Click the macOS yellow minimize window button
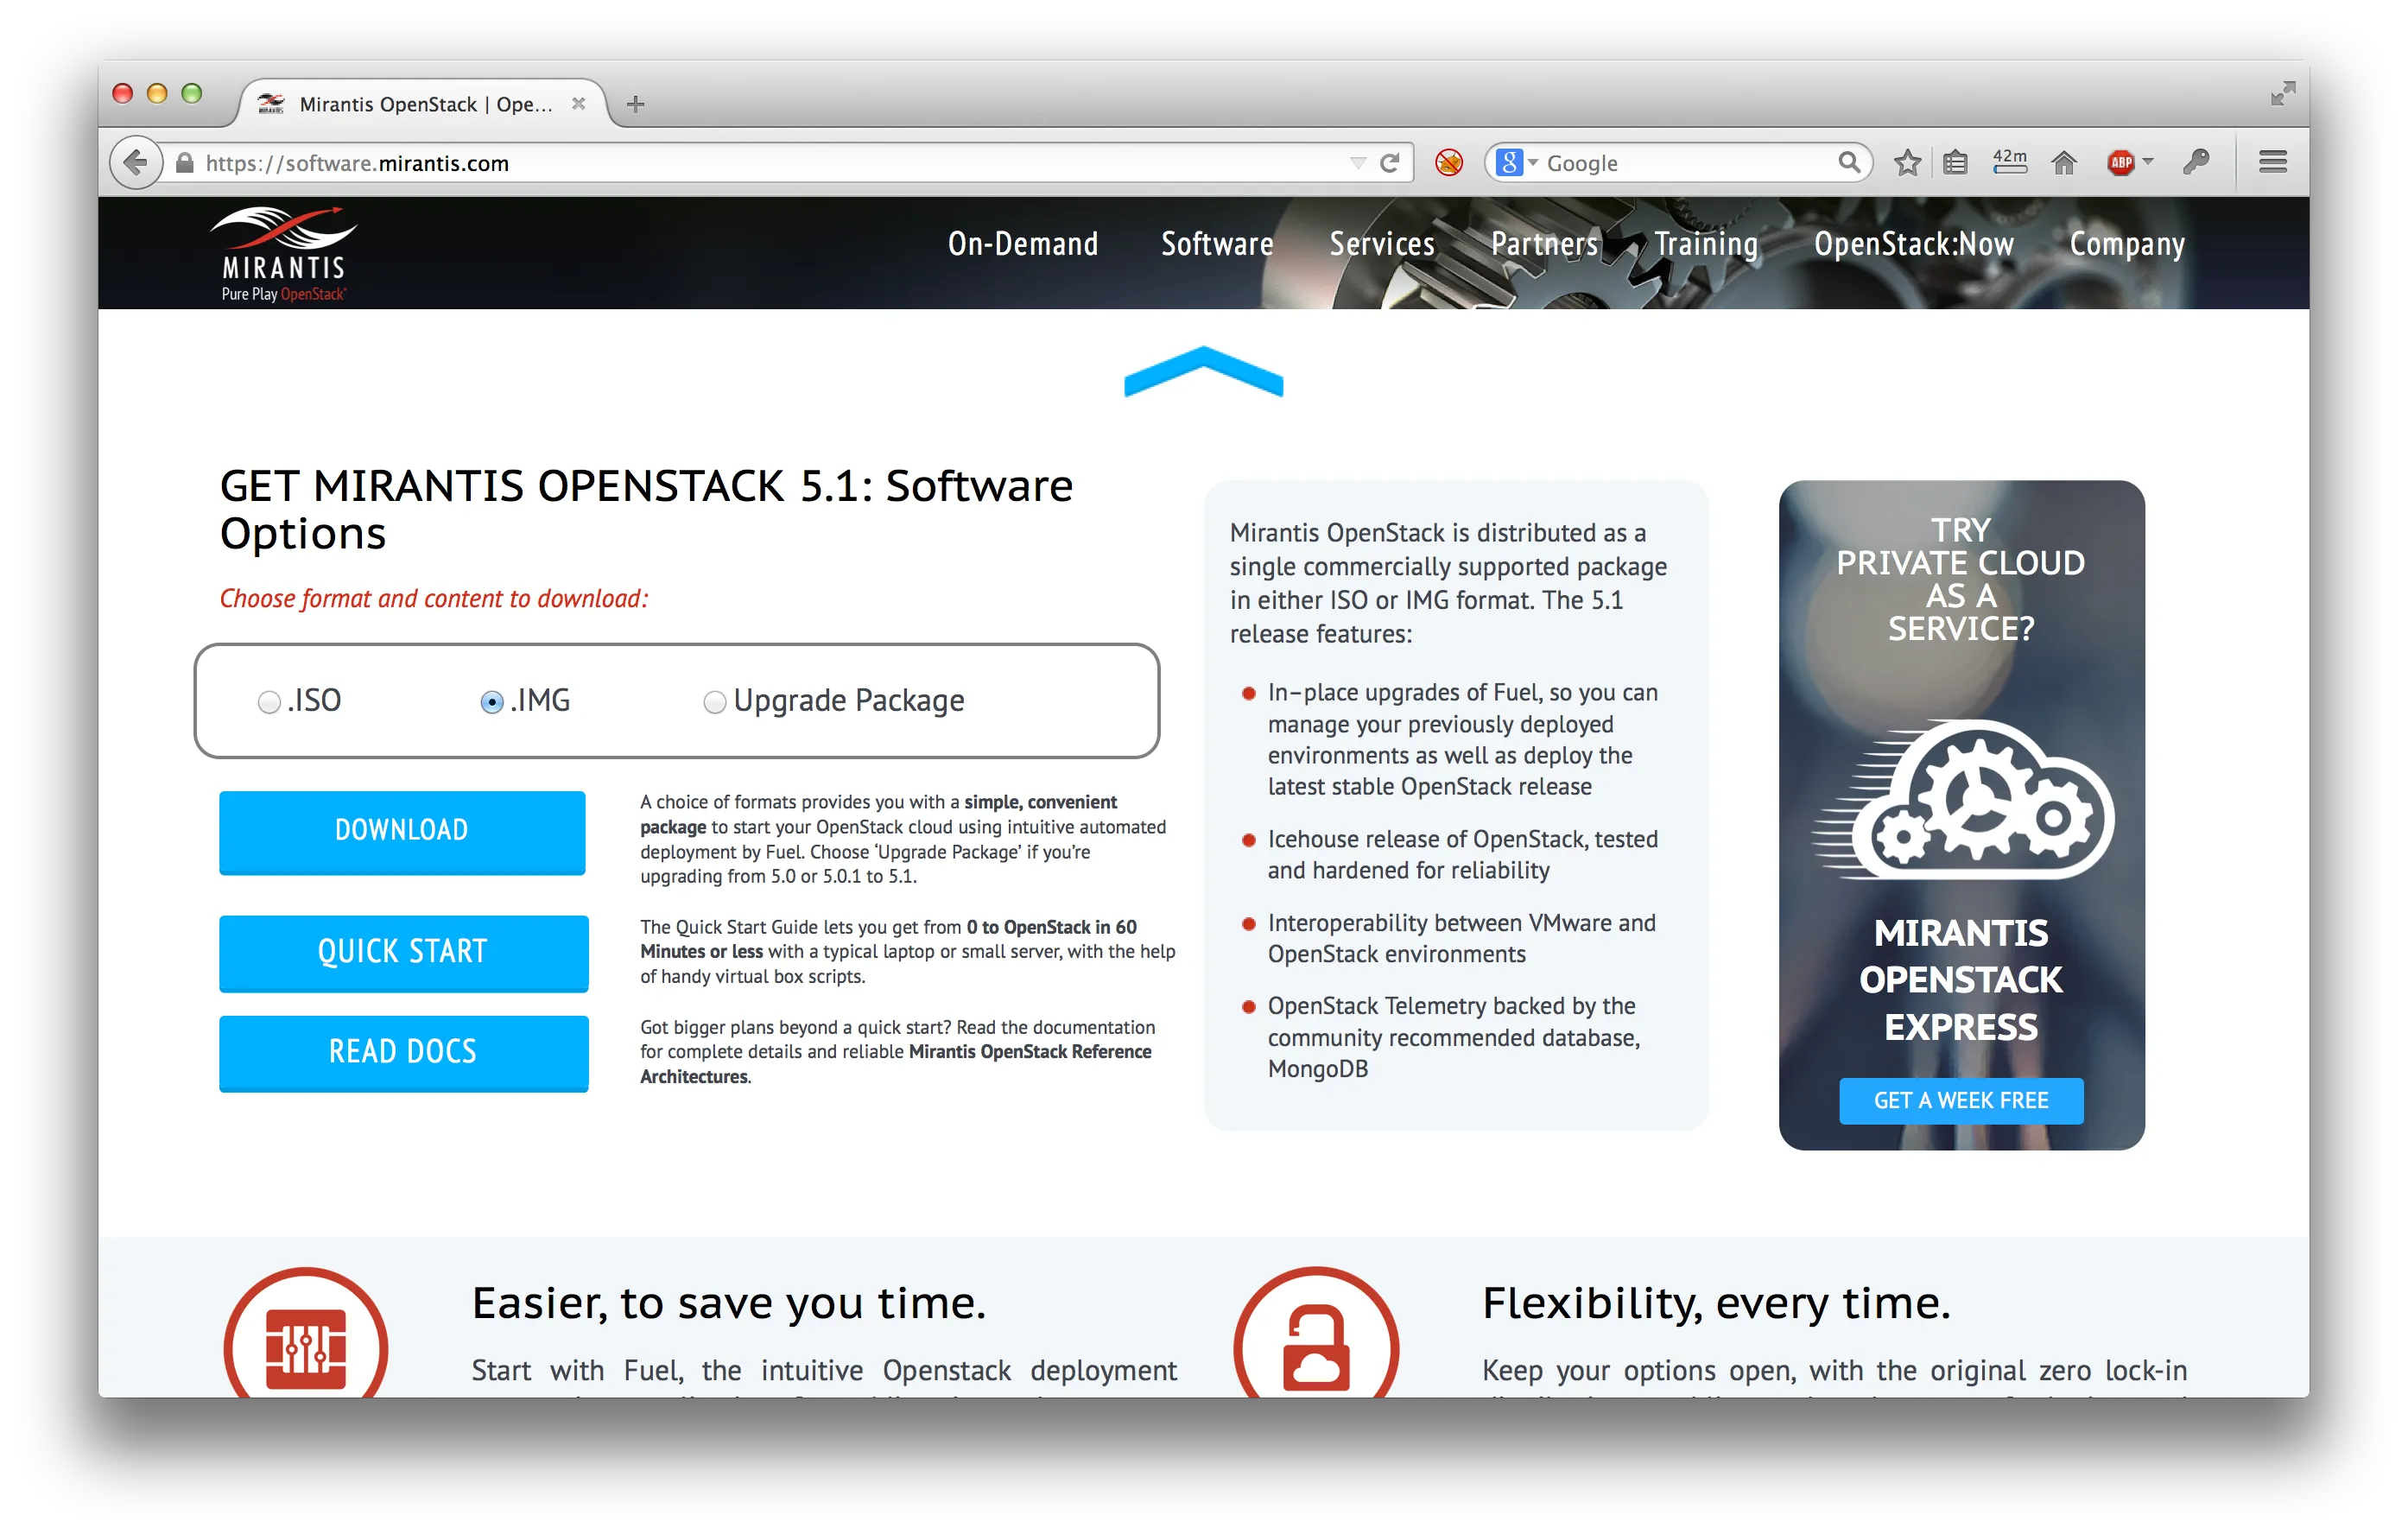2408x1534 pixels. (x=156, y=93)
